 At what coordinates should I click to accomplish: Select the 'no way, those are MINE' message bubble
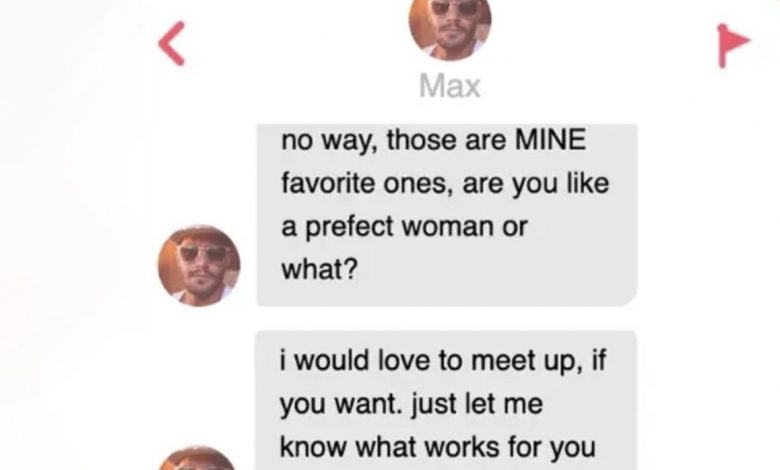pyautogui.click(x=447, y=215)
